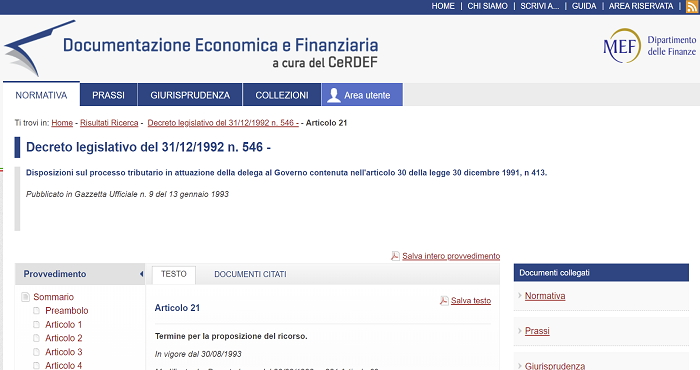700x370 pixels.
Task: Open SCRIVI A... in top bar
Action: point(540,6)
